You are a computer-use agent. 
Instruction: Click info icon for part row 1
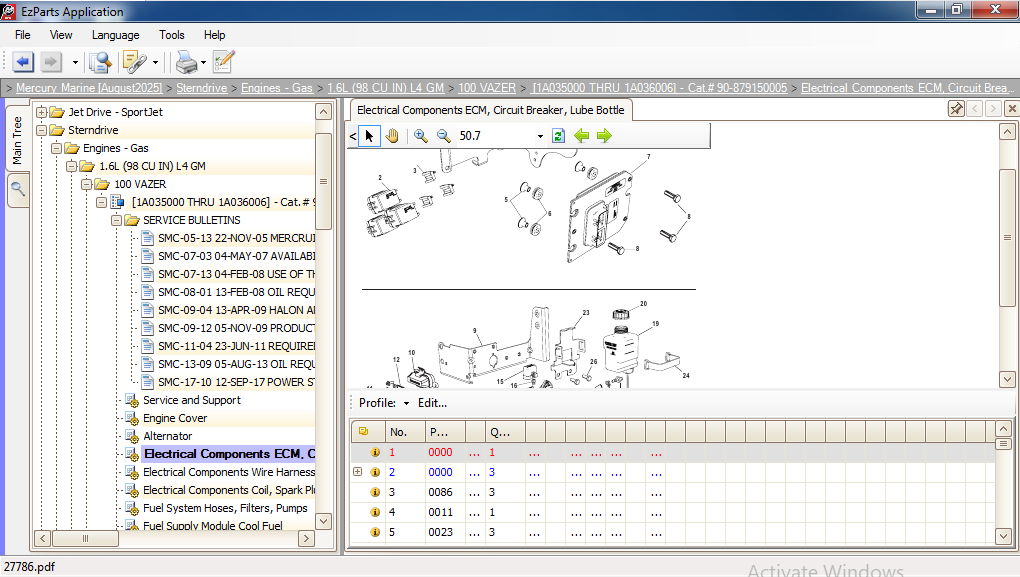375,452
